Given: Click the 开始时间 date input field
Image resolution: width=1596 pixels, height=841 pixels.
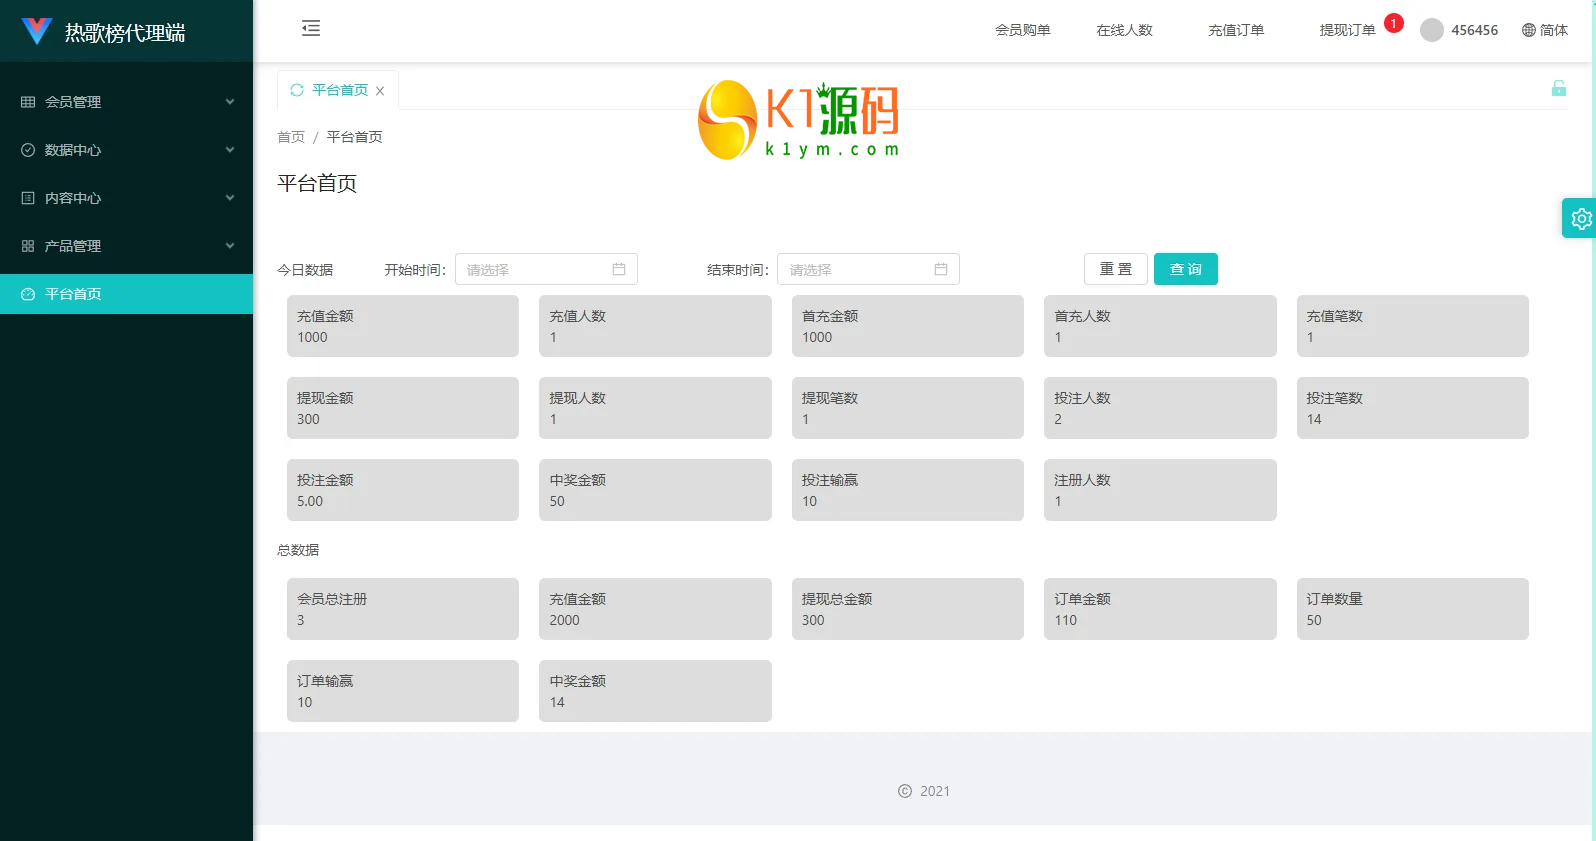Looking at the screenshot, I should [546, 269].
